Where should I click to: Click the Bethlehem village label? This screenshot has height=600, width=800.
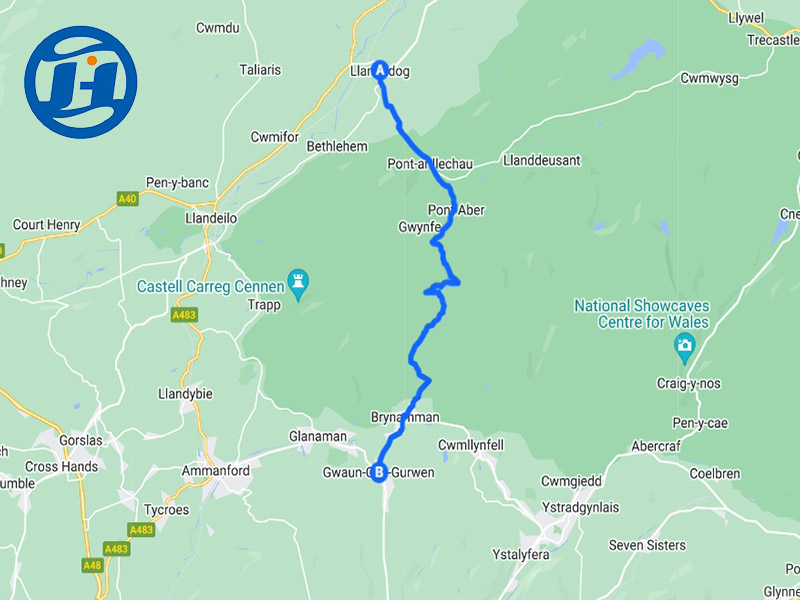pyautogui.click(x=337, y=147)
